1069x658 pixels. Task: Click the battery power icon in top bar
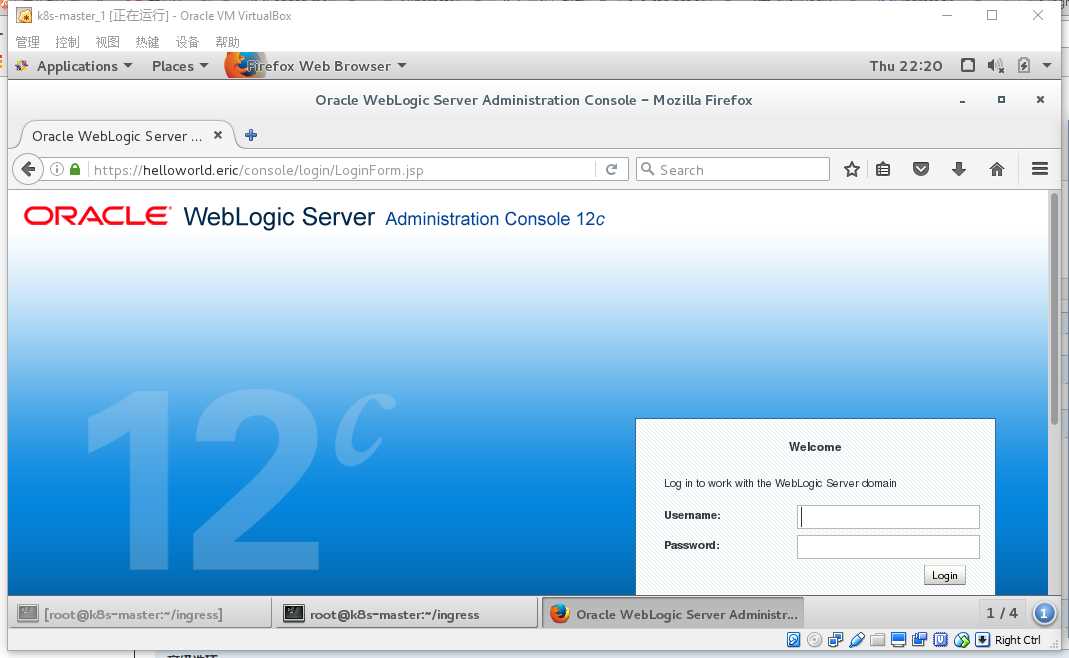click(1023, 65)
